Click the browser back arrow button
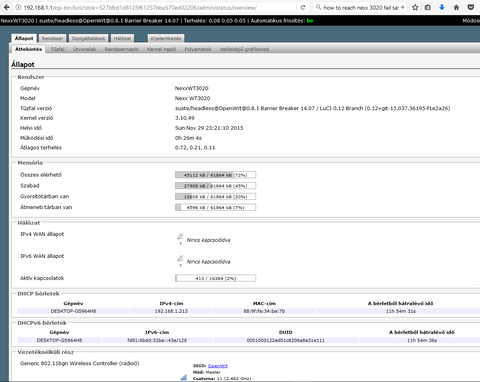 pyautogui.click(x=7, y=7)
